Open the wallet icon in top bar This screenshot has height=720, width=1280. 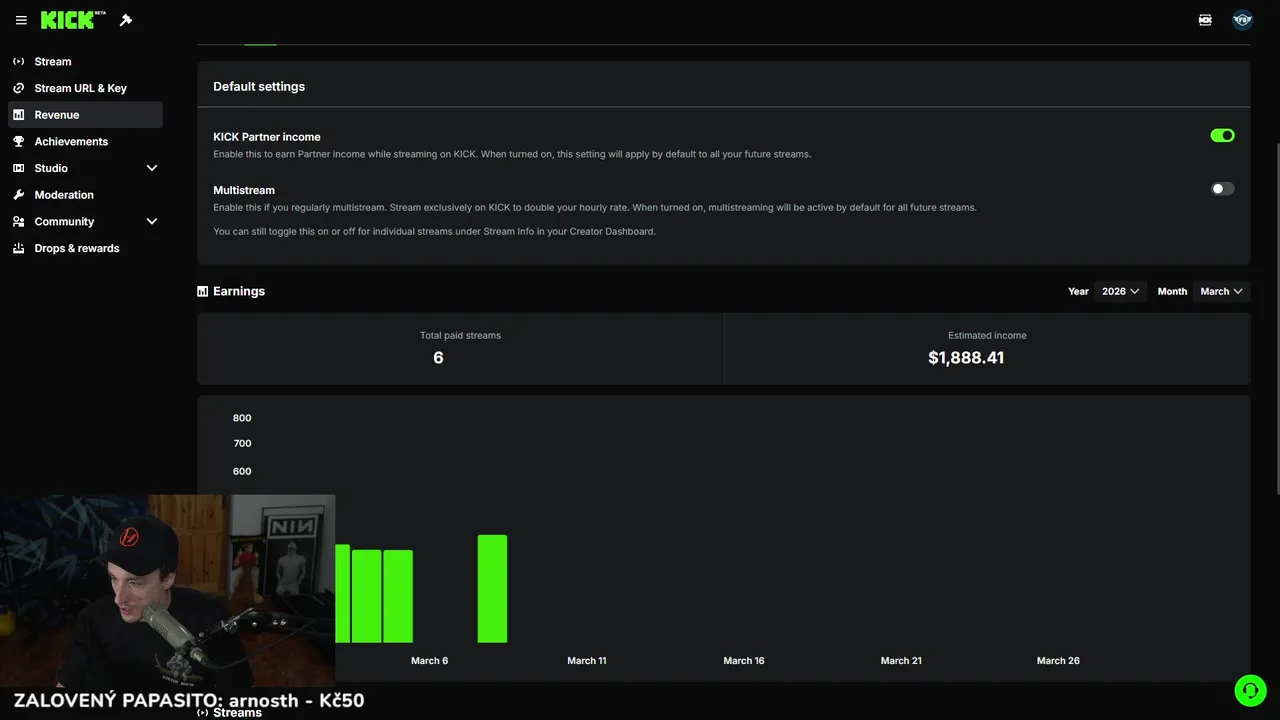pyautogui.click(x=1205, y=20)
